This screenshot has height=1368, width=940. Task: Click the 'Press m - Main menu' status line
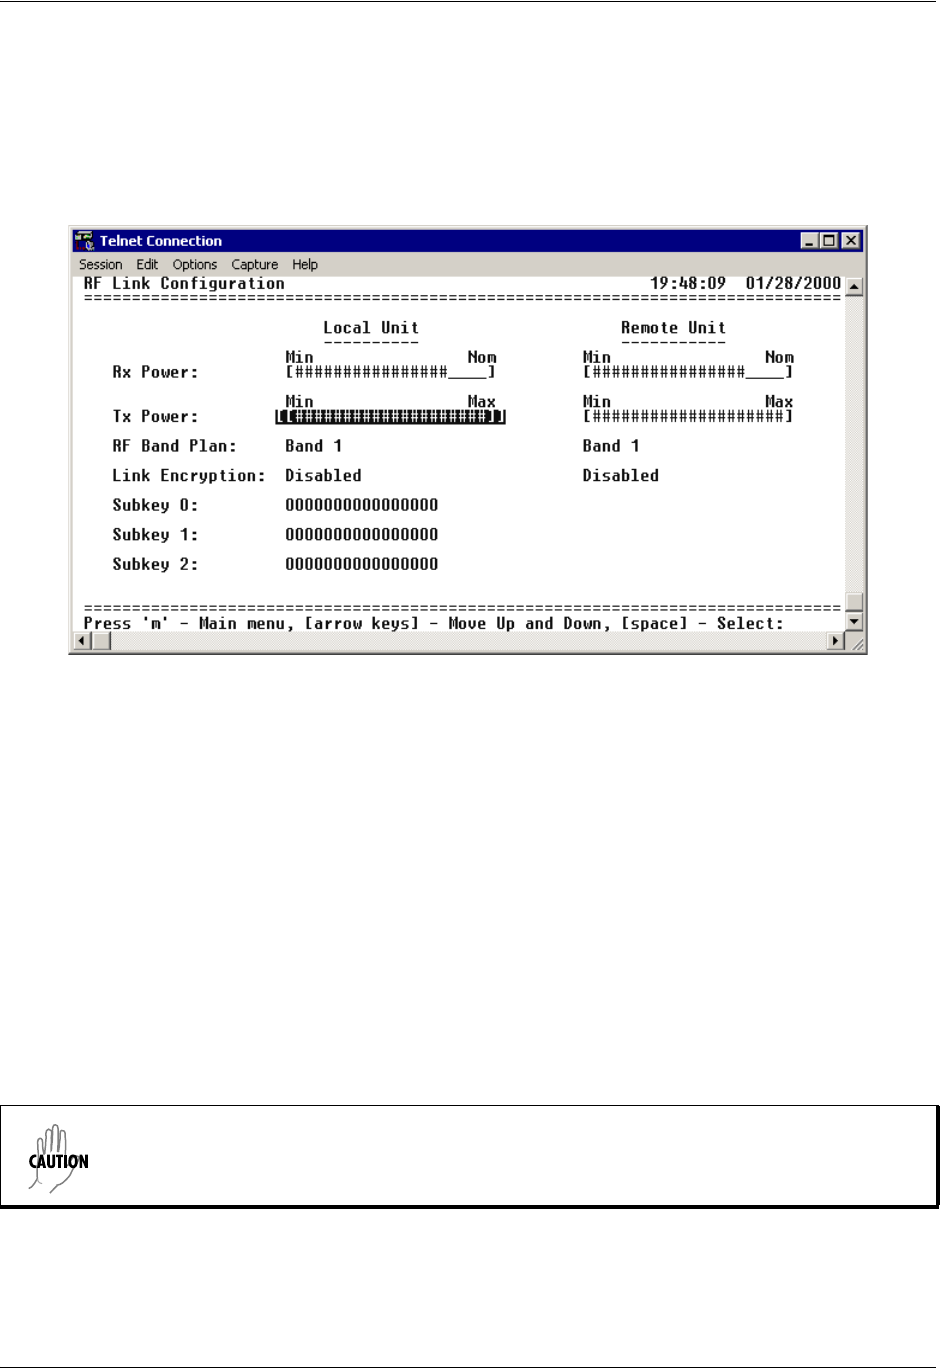pyautogui.click(x=433, y=624)
